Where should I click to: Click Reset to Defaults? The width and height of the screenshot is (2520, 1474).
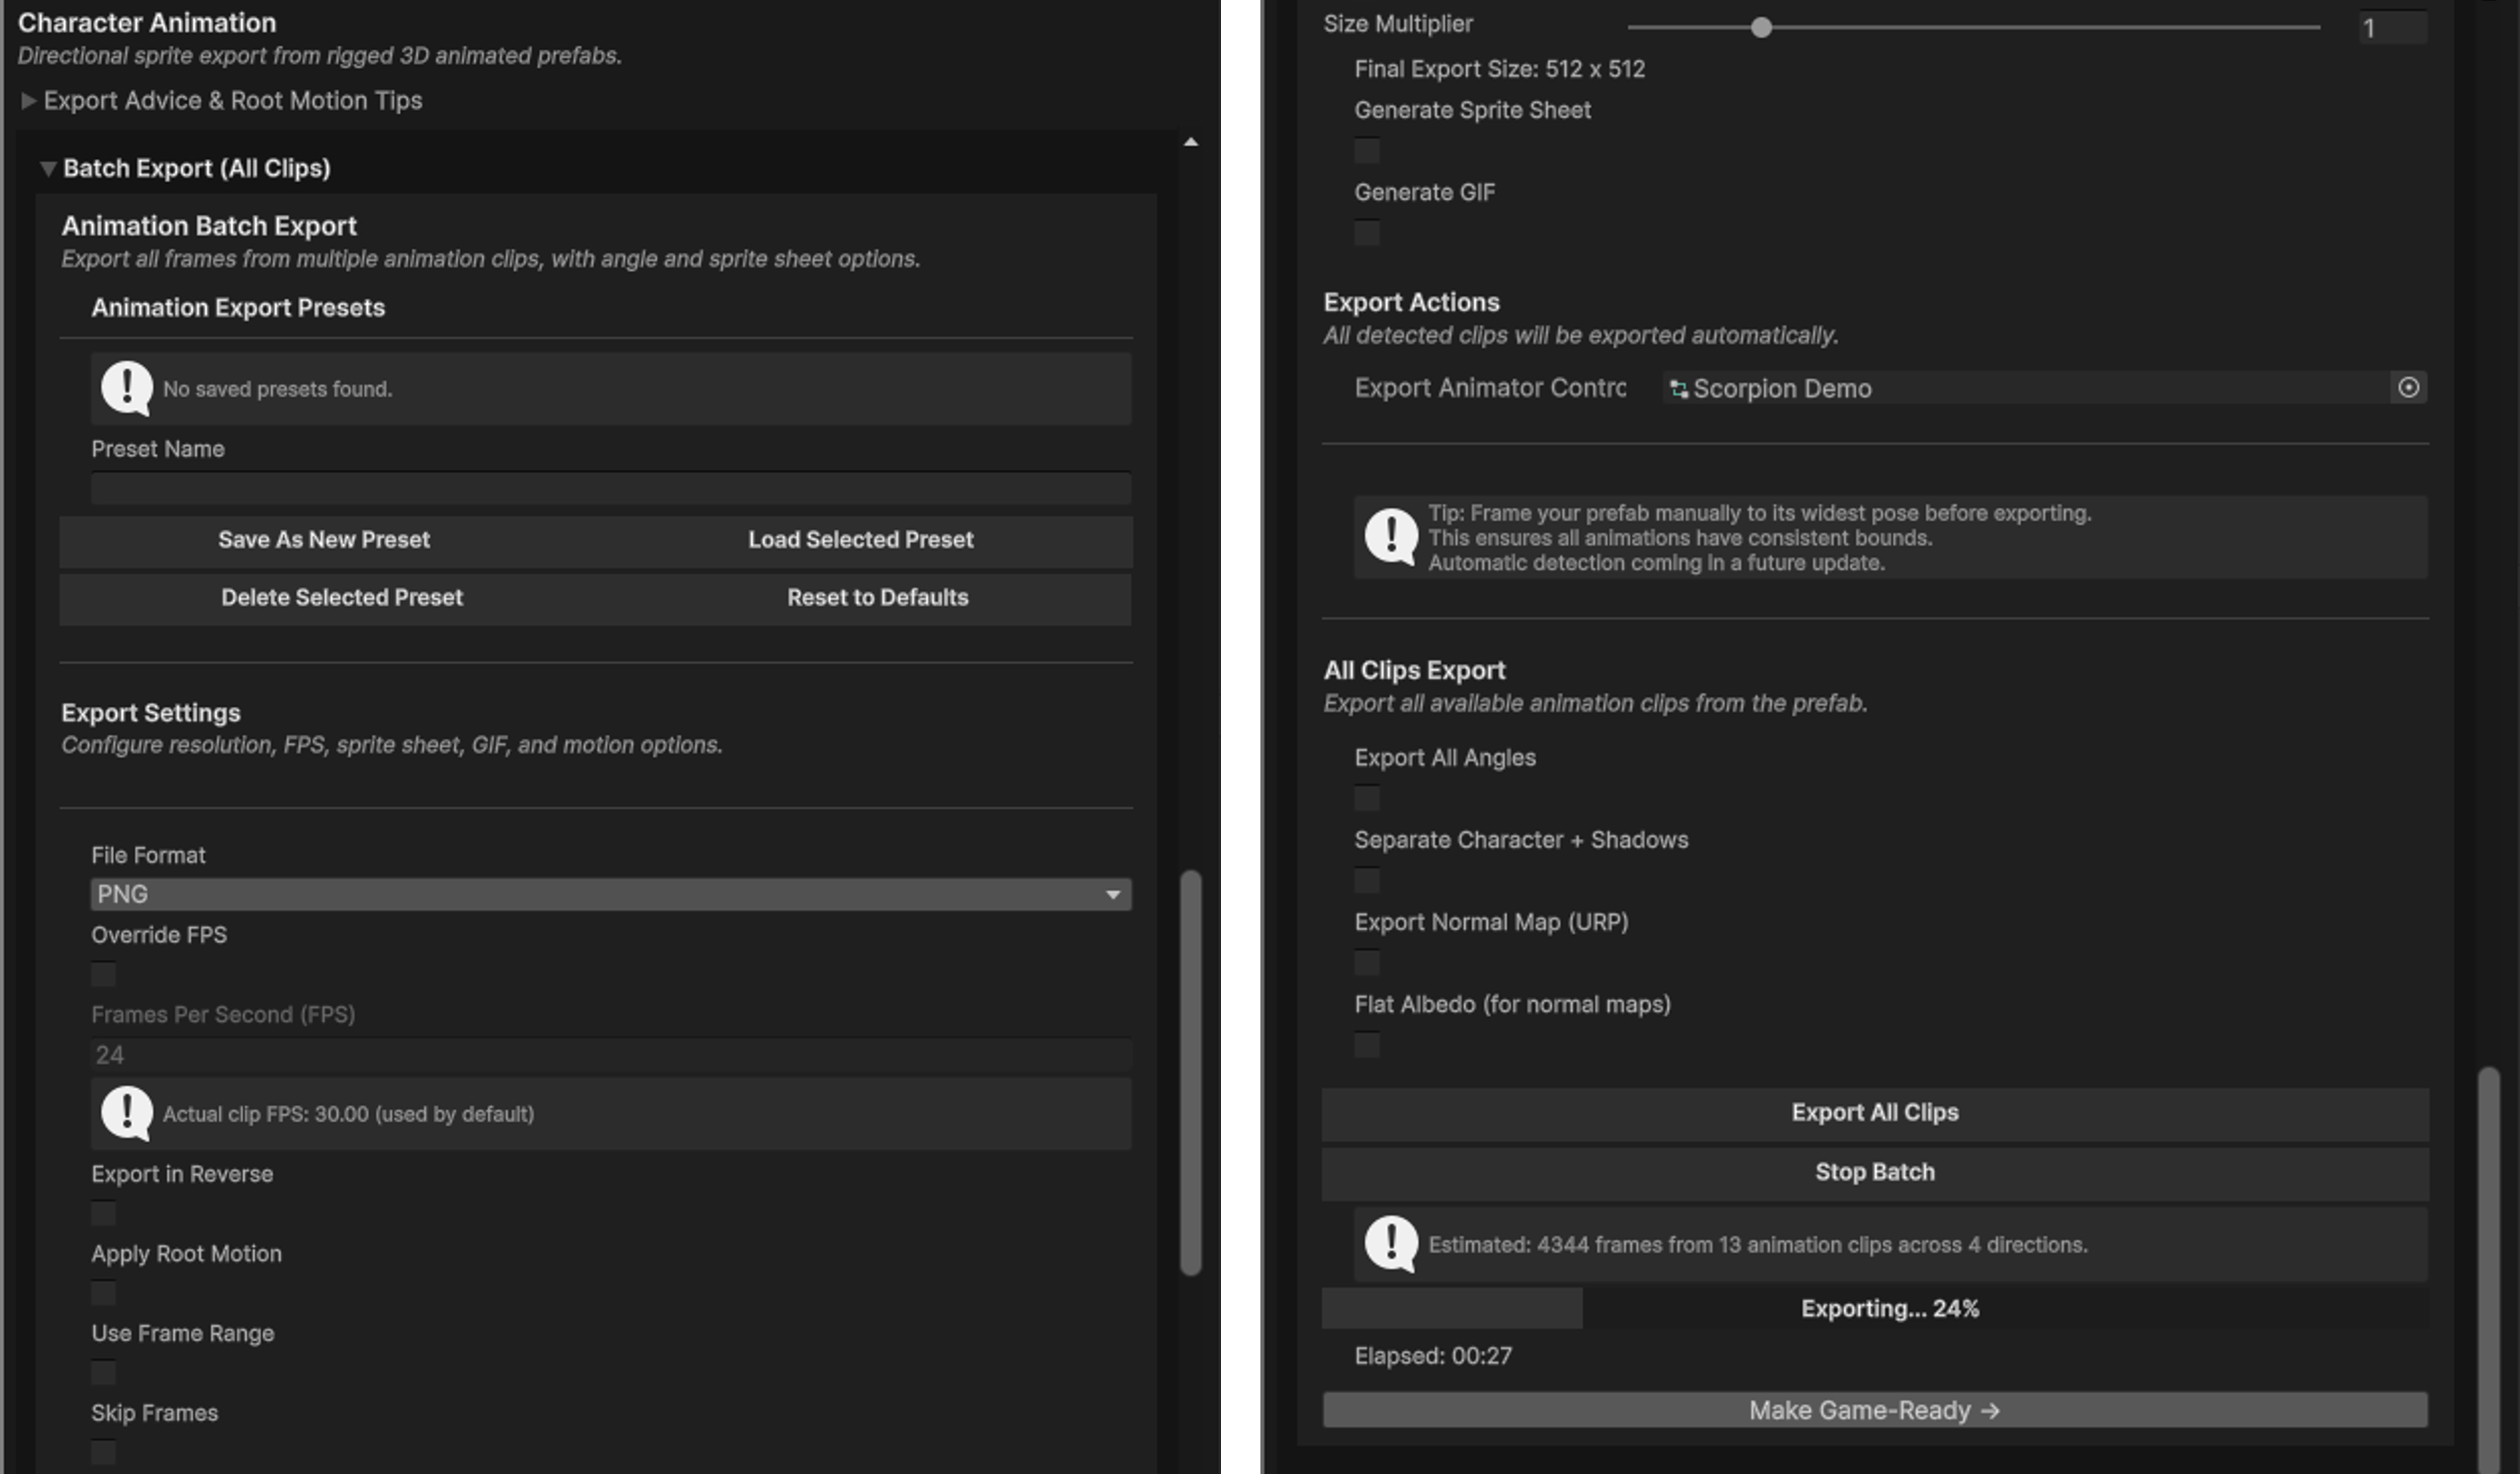[878, 598]
